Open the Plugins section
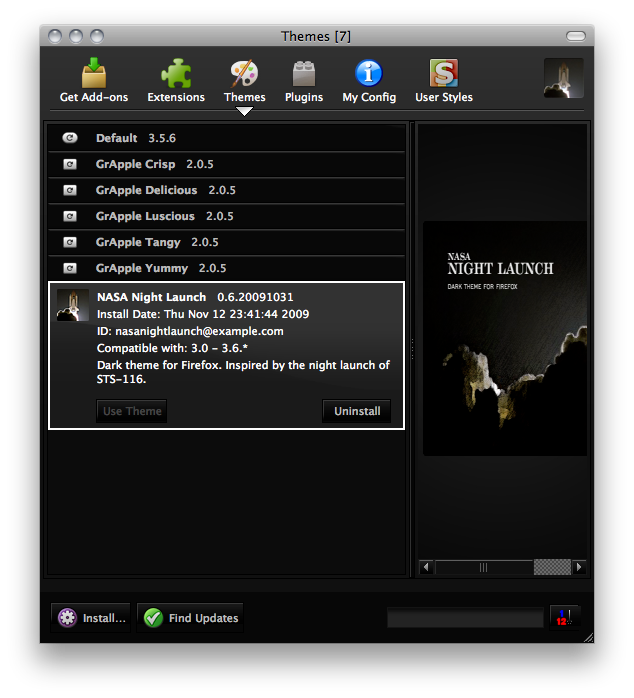The image size is (634, 698). (304, 80)
